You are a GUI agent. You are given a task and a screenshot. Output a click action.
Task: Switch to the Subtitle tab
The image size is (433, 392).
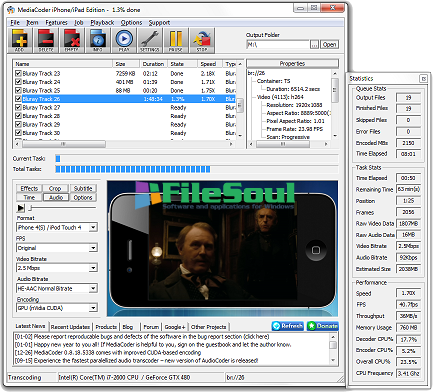(x=83, y=188)
